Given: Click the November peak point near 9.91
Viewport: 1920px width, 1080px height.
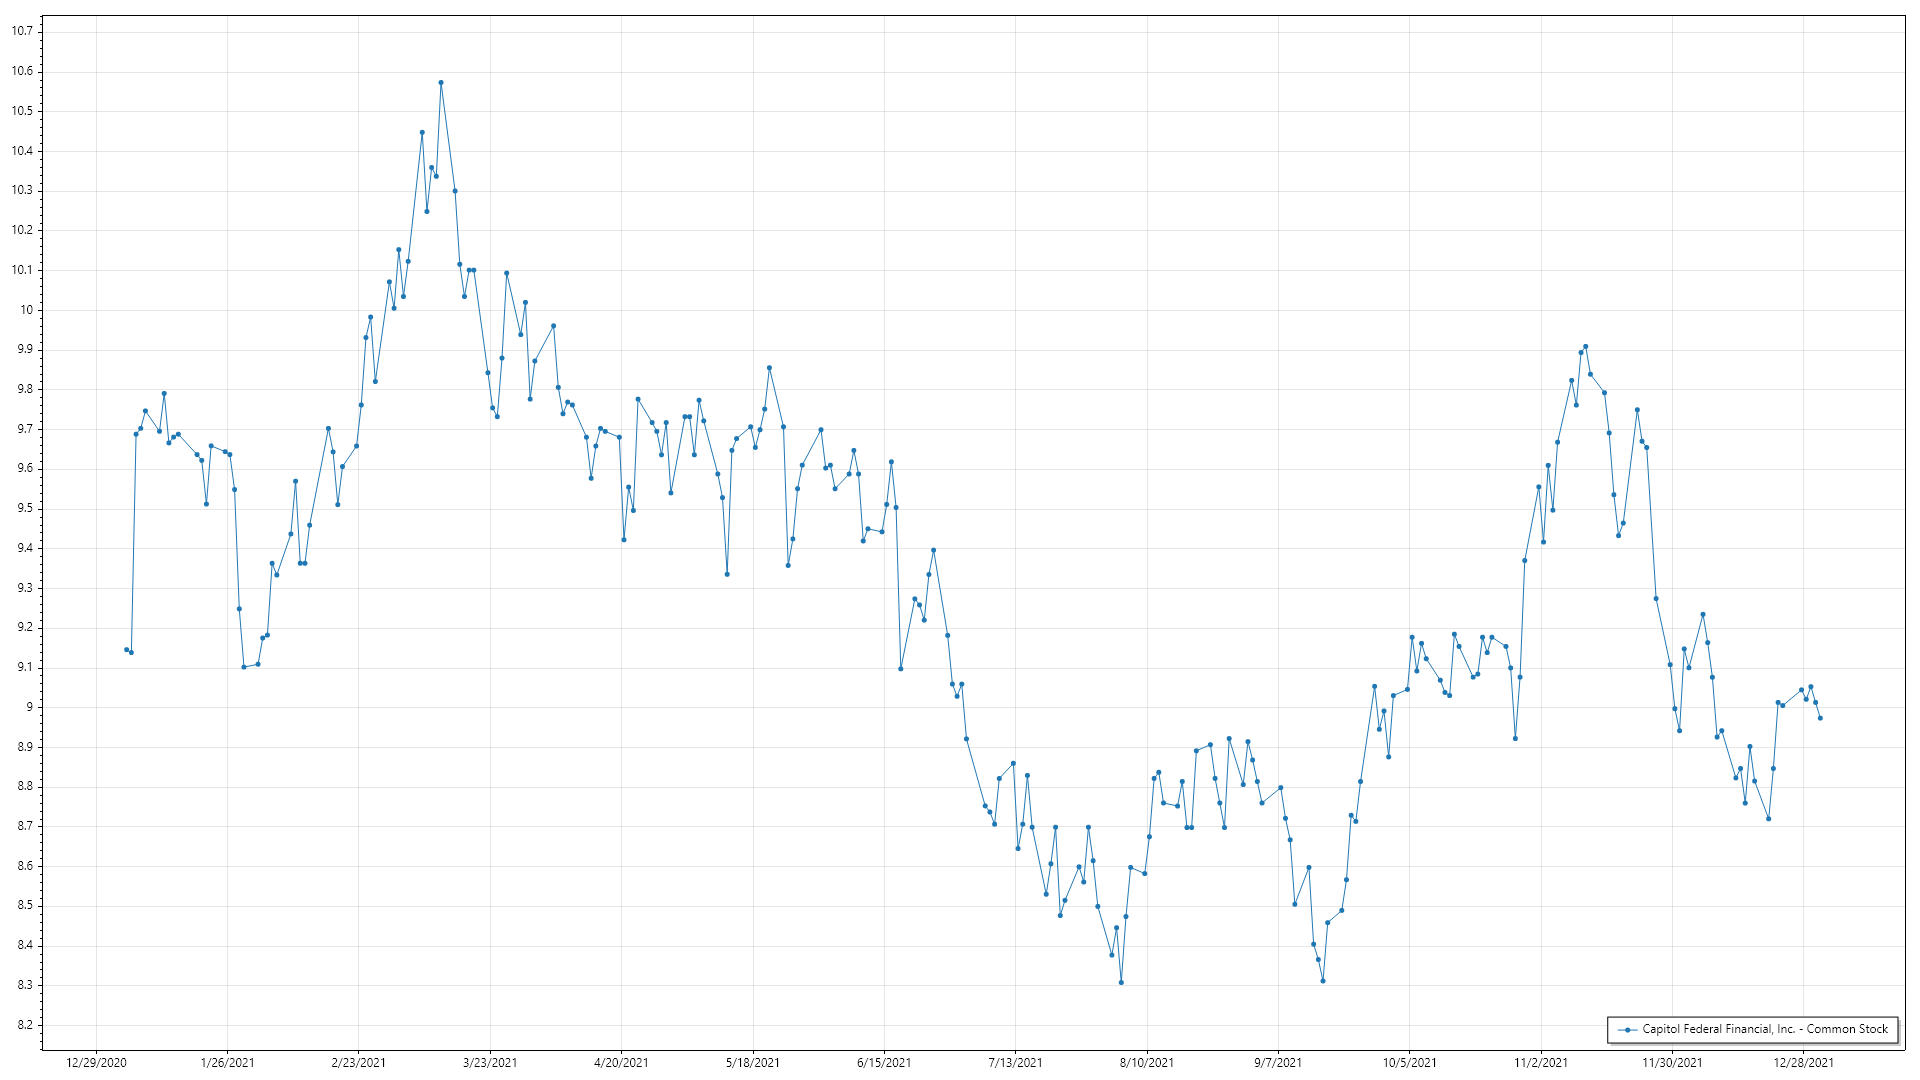Looking at the screenshot, I should point(1586,347).
